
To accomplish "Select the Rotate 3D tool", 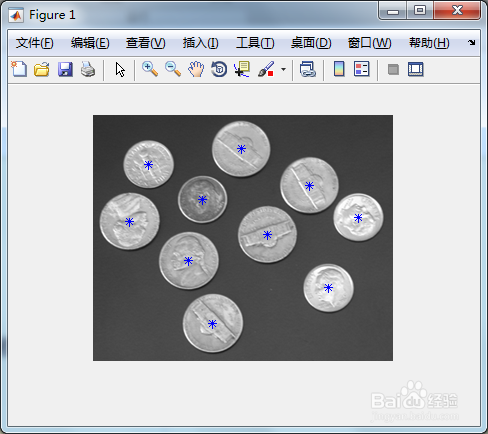I will click(x=219, y=69).
